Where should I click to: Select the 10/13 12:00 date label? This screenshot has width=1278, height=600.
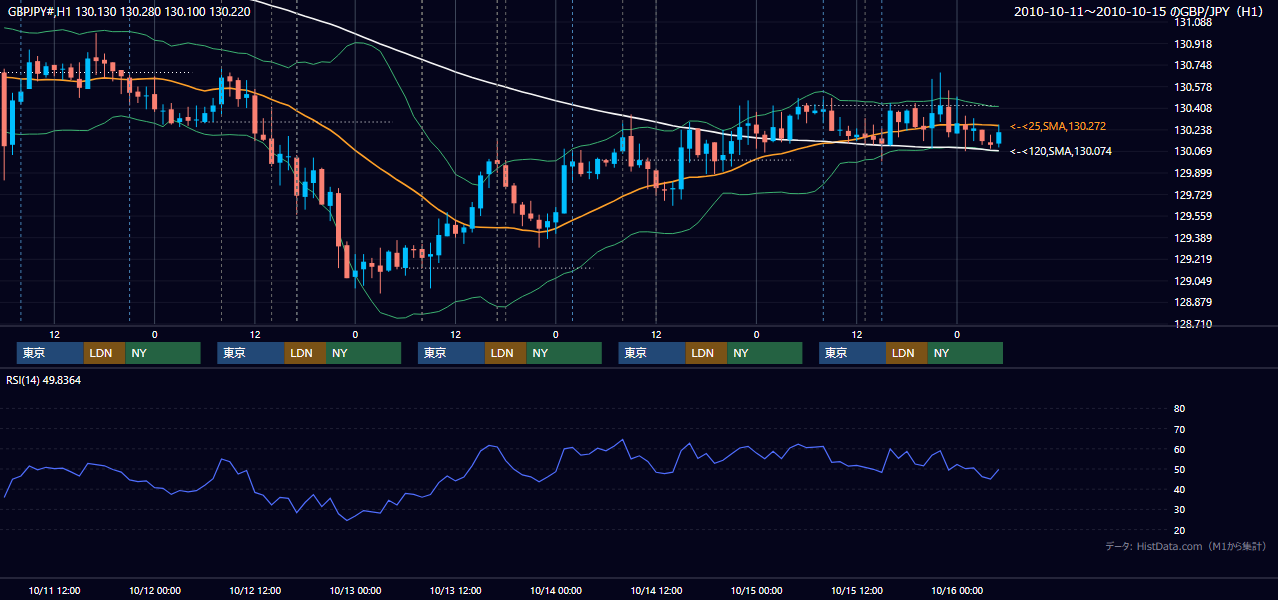(455, 590)
